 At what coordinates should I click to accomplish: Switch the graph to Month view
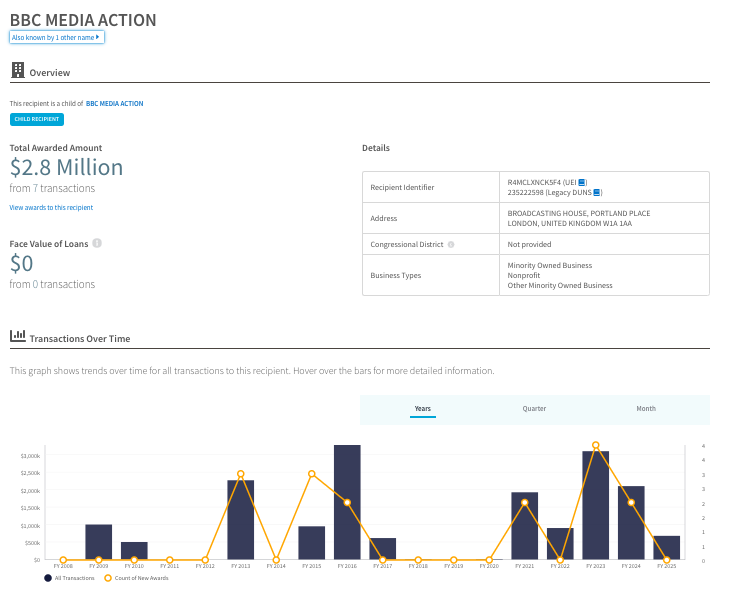(x=646, y=409)
